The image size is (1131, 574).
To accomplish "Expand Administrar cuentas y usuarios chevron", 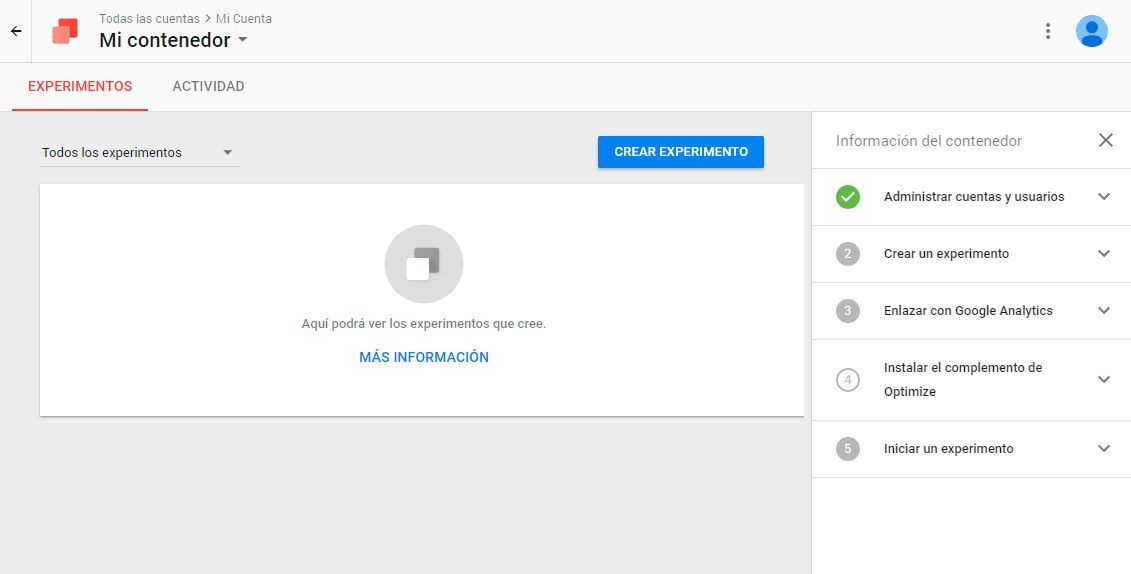I will 1104,197.
